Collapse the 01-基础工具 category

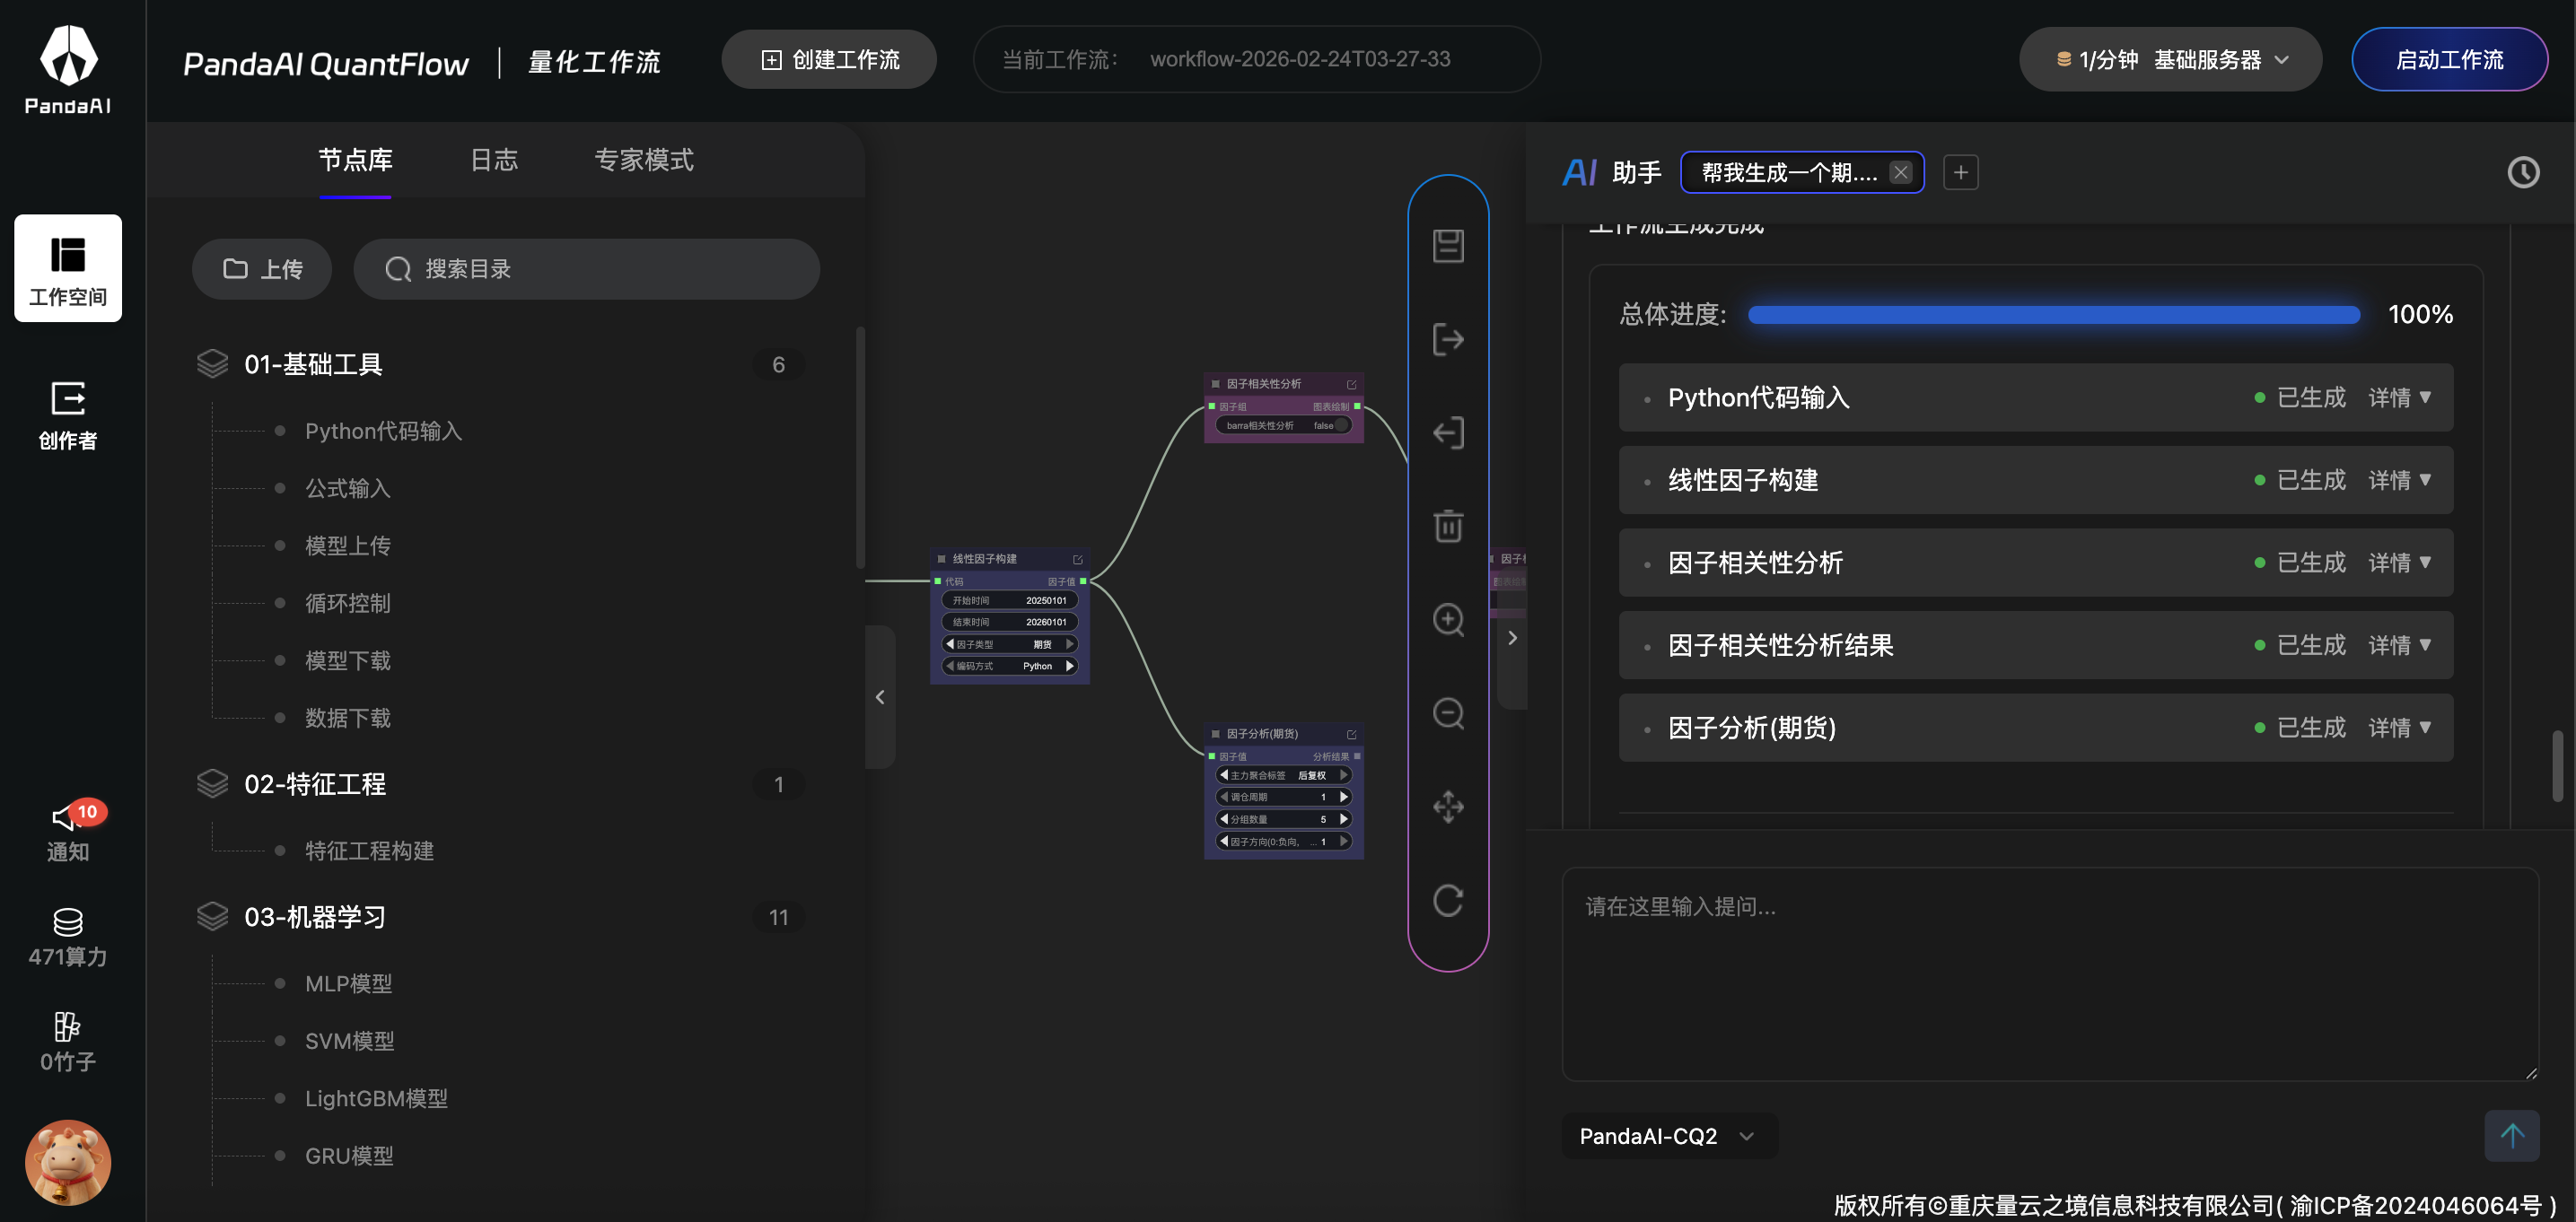pos(500,364)
